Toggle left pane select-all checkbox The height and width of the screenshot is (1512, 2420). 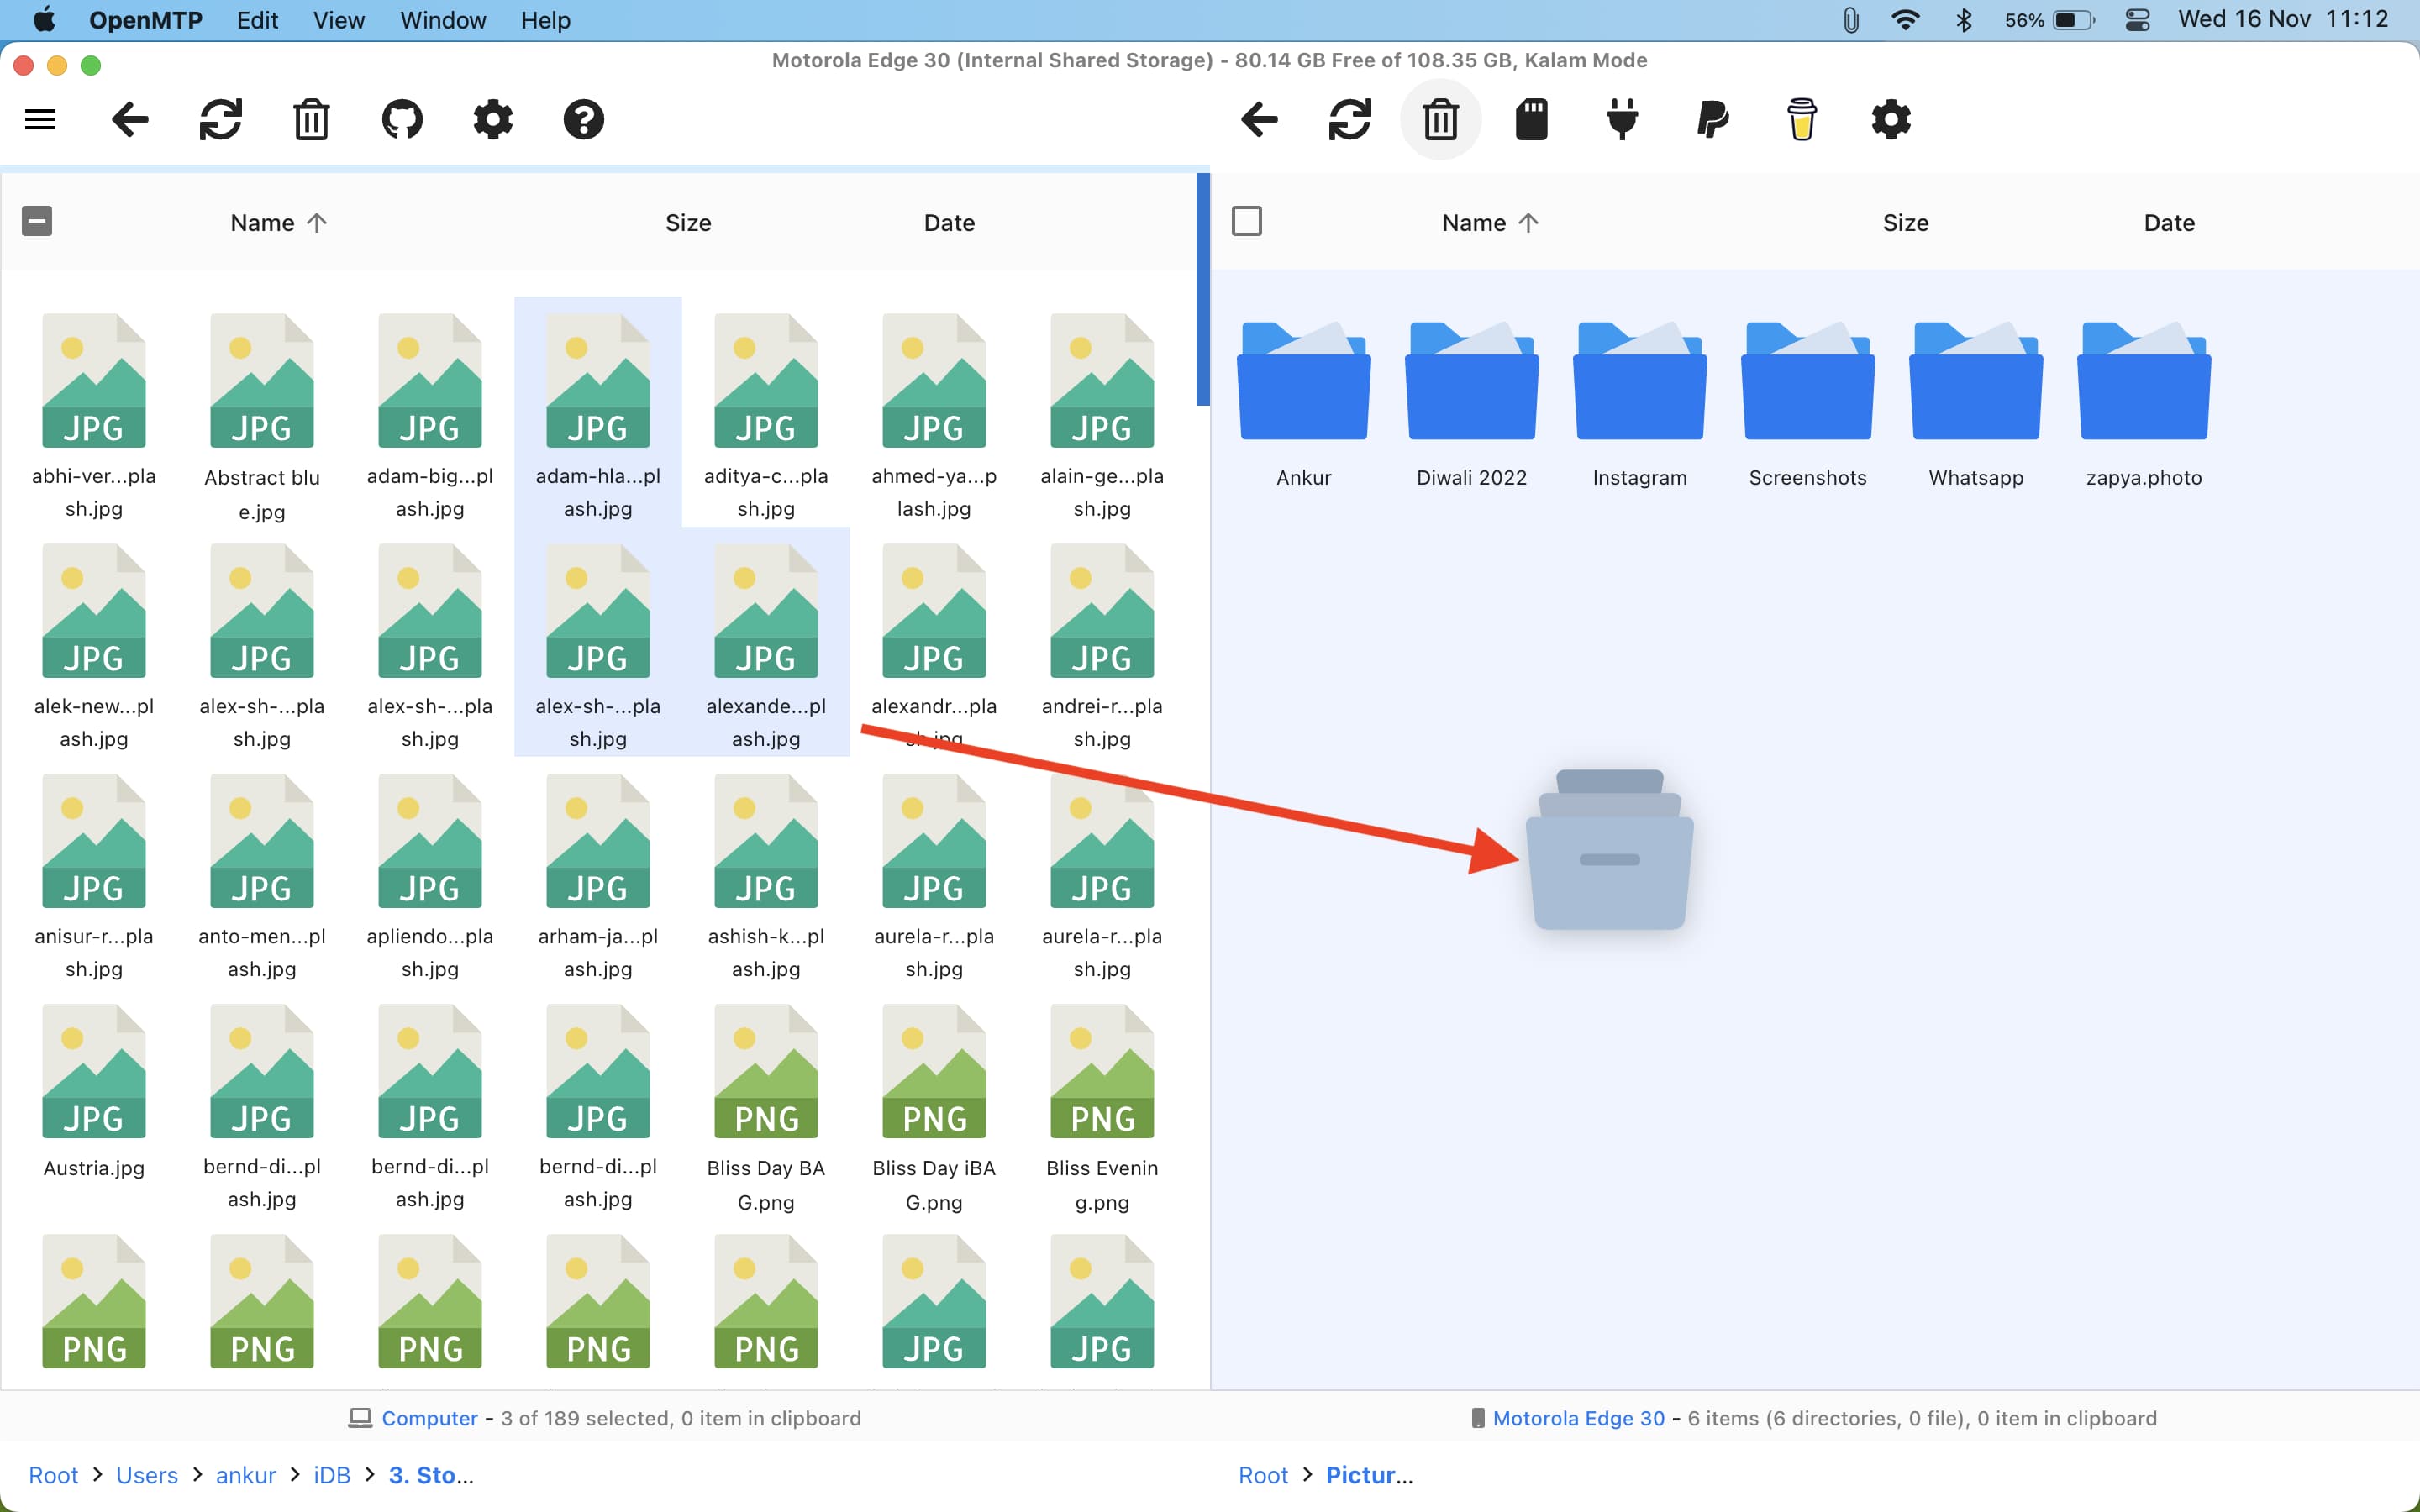tap(37, 221)
